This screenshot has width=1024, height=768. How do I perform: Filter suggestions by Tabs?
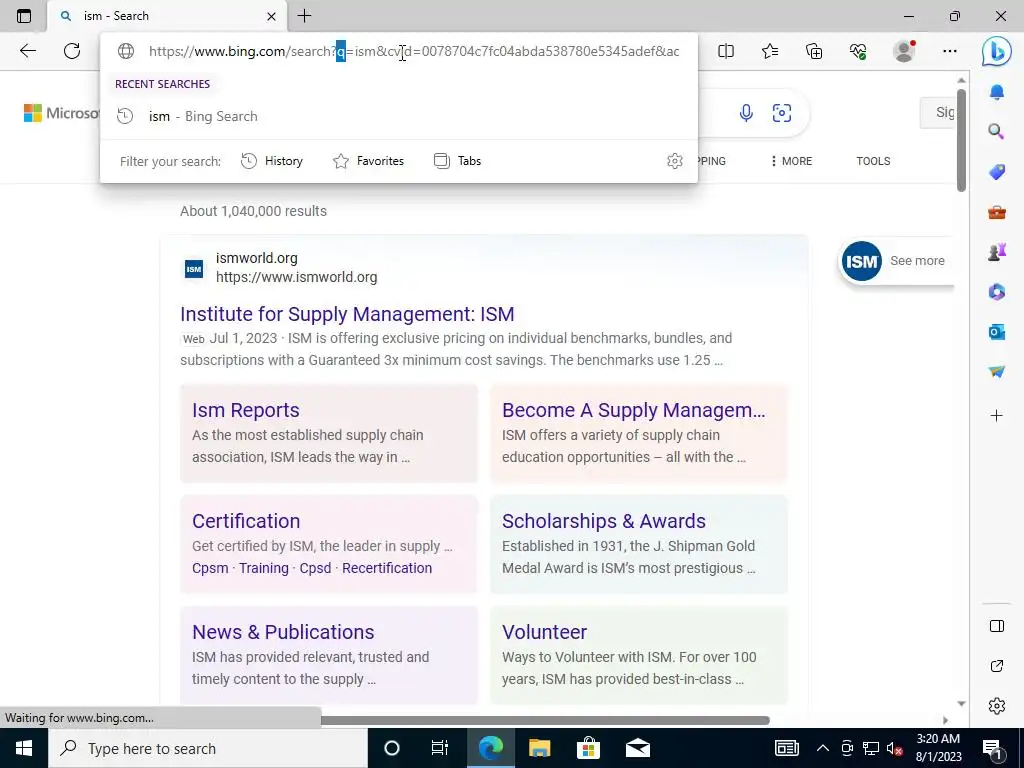(457, 161)
